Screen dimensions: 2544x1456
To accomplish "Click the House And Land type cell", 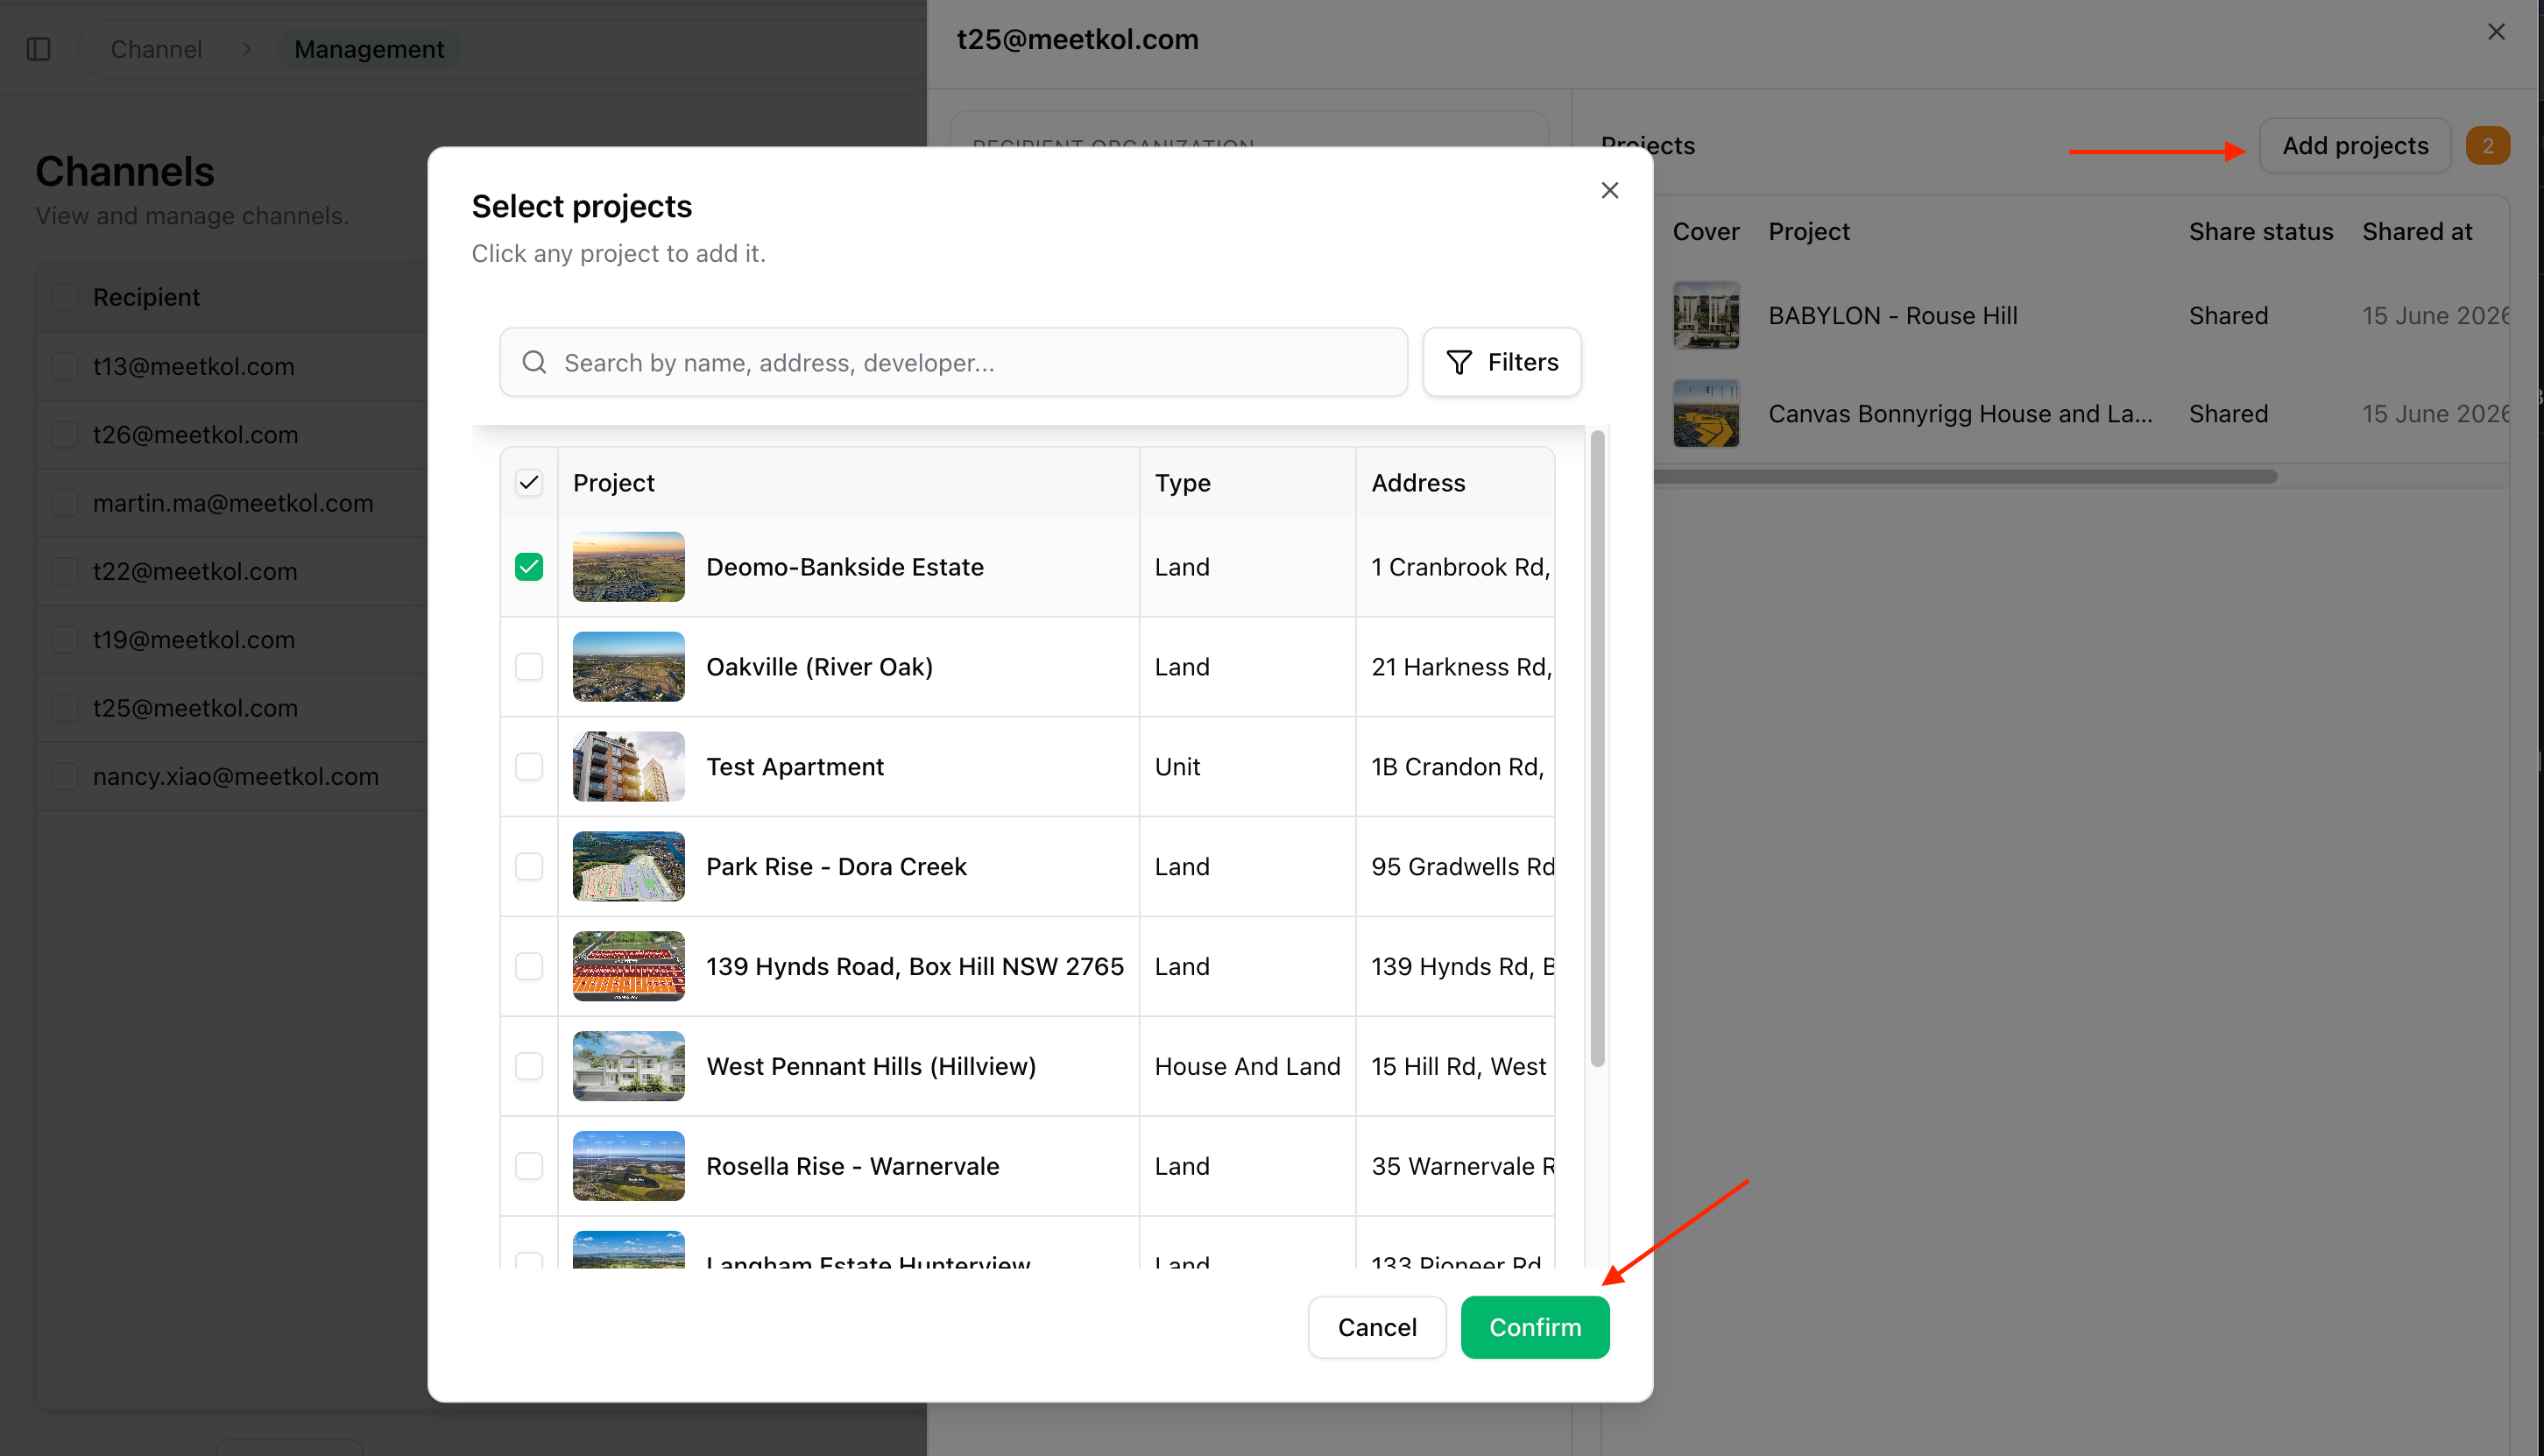I will [x=1247, y=1067].
